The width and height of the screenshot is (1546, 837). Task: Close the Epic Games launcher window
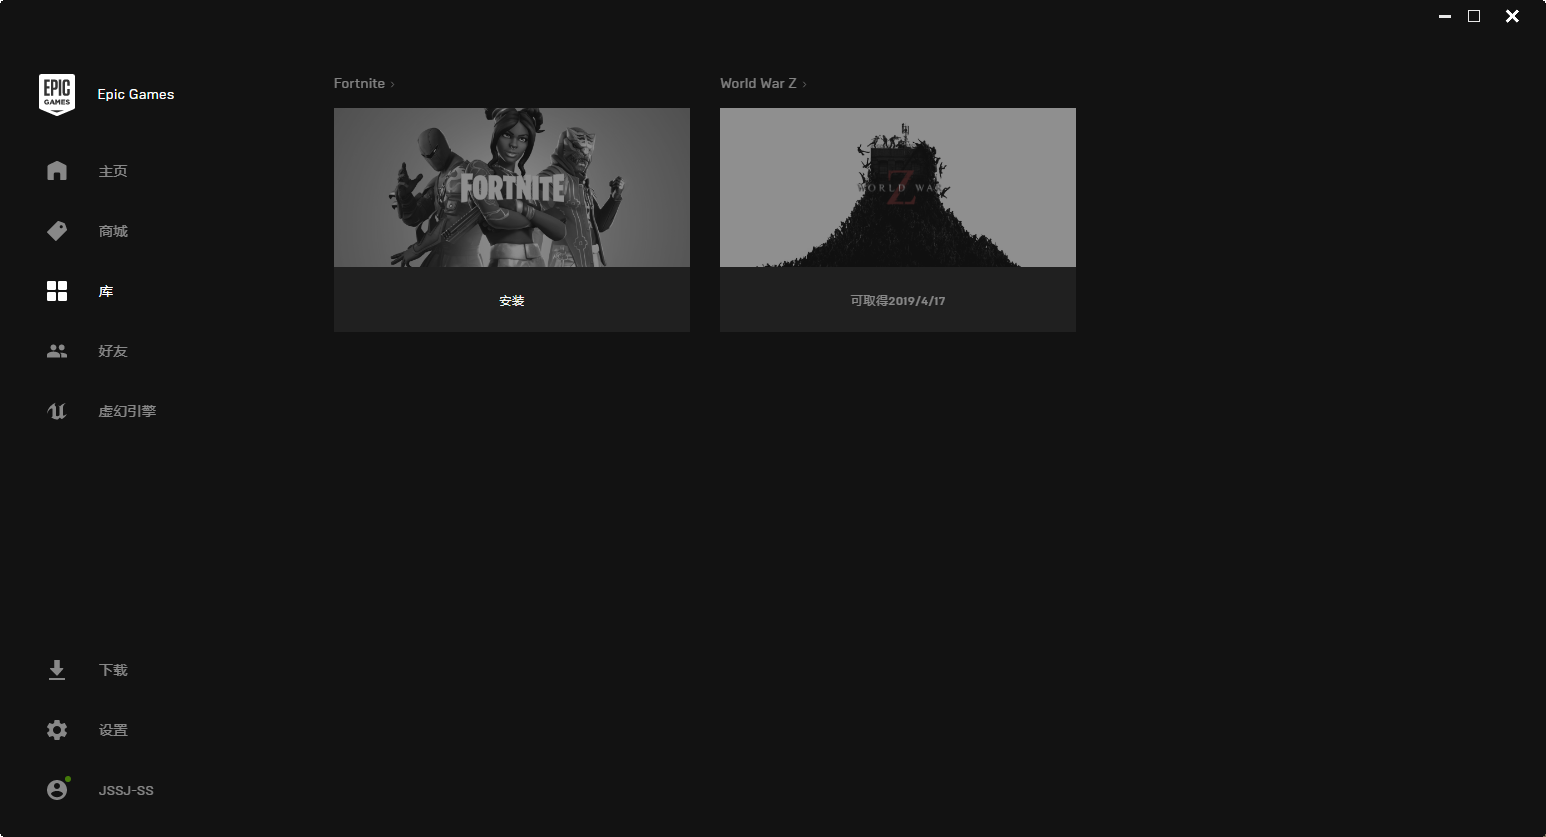point(1512,16)
